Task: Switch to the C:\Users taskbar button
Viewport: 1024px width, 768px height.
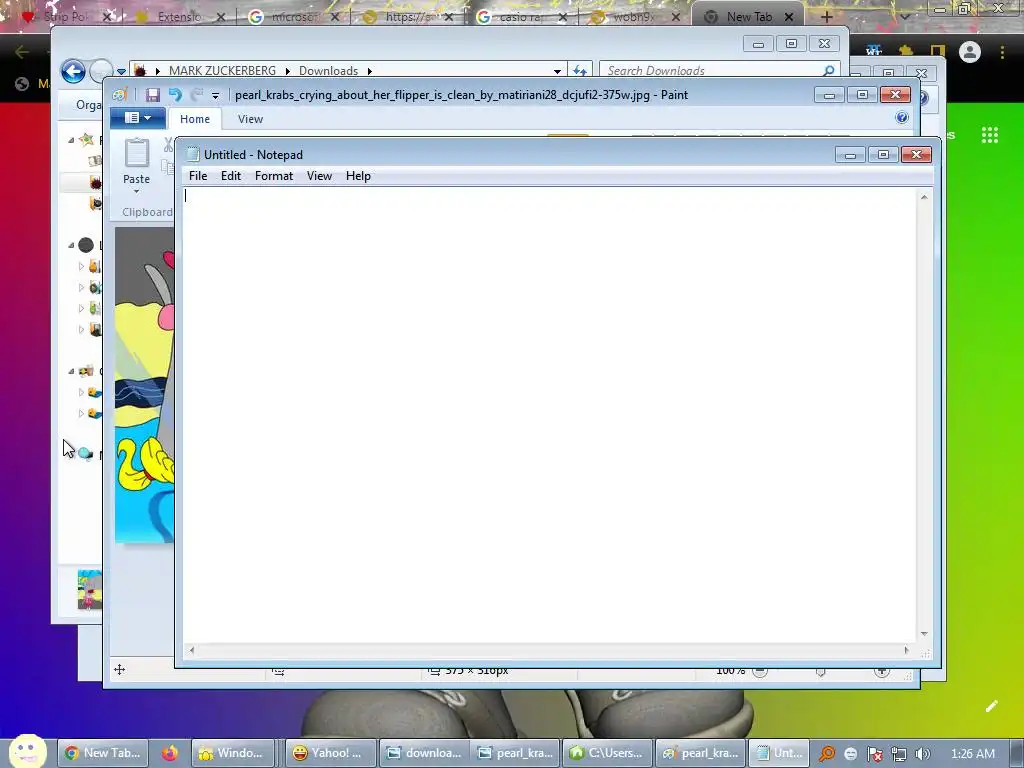Action: coord(609,753)
